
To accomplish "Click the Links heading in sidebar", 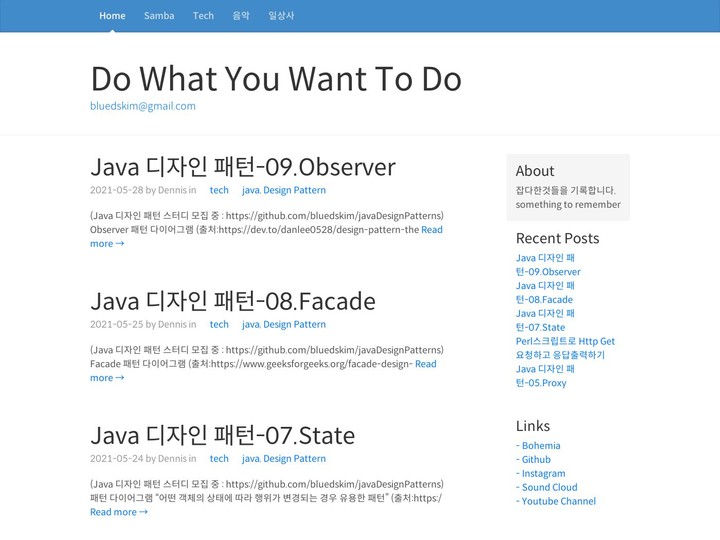I will pyautogui.click(x=533, y=426).
